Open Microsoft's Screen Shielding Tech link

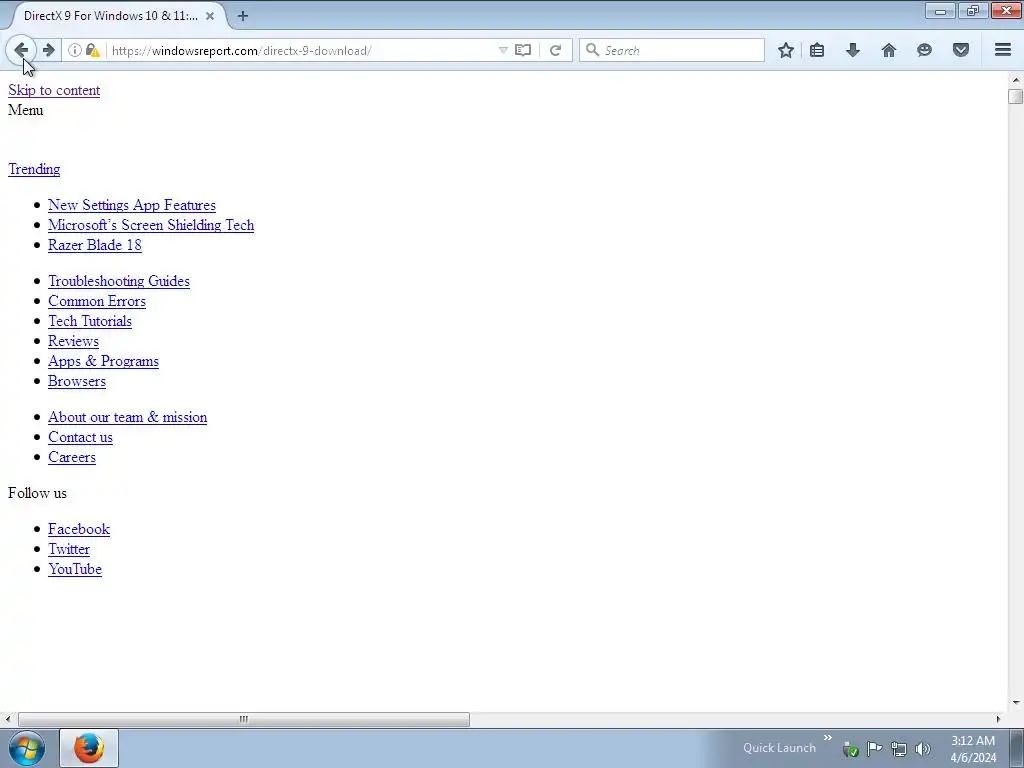(x=151, y=225)
